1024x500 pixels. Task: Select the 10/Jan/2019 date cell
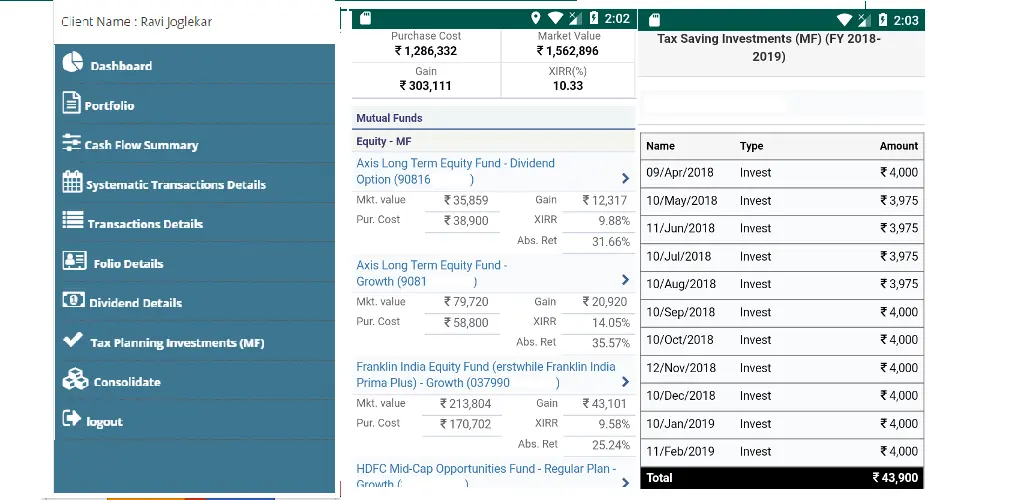click(680, 424)
